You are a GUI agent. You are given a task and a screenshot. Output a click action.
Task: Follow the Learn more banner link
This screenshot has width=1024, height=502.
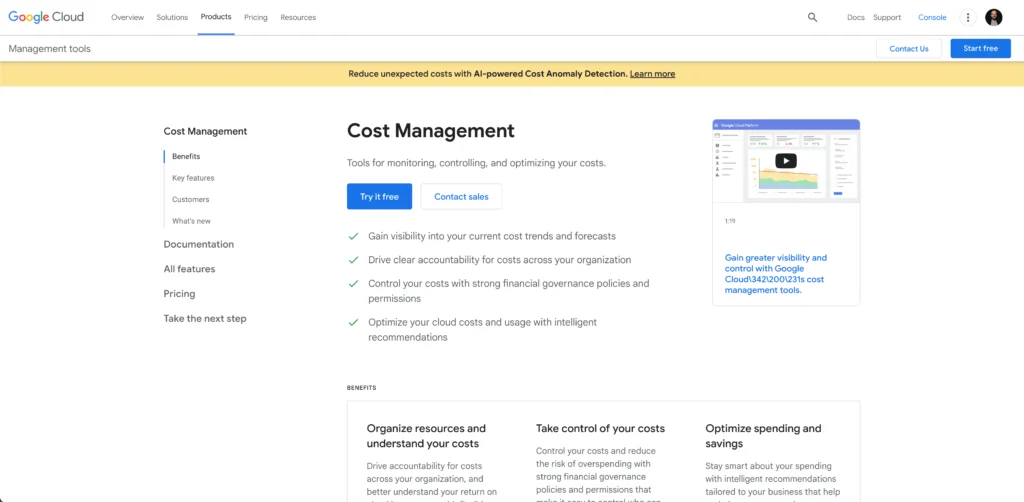pos(652,74)
